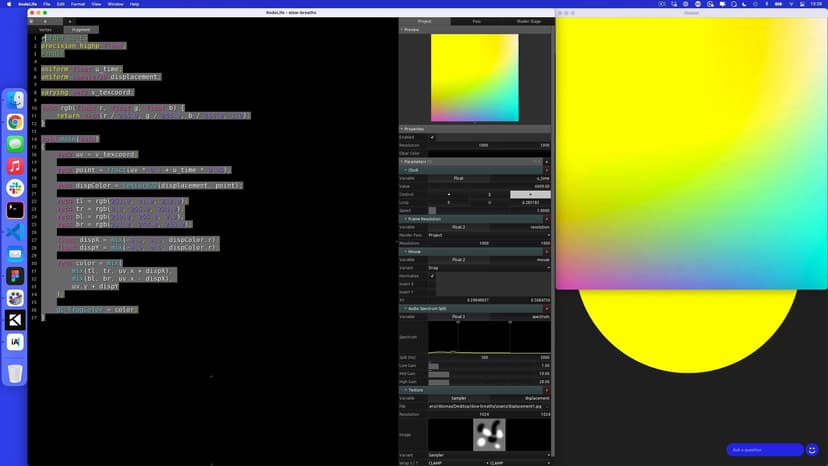Delete the Audio Spectrum Split parameter

546,308
